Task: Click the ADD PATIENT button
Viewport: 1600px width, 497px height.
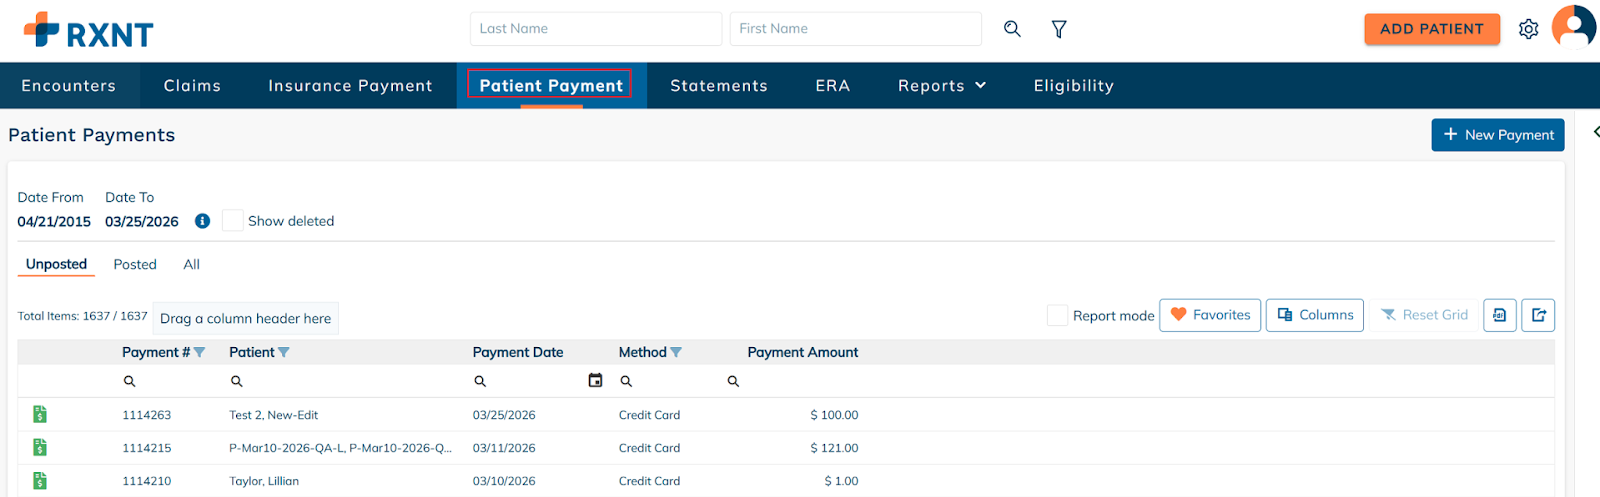Action: (1431, 29)
